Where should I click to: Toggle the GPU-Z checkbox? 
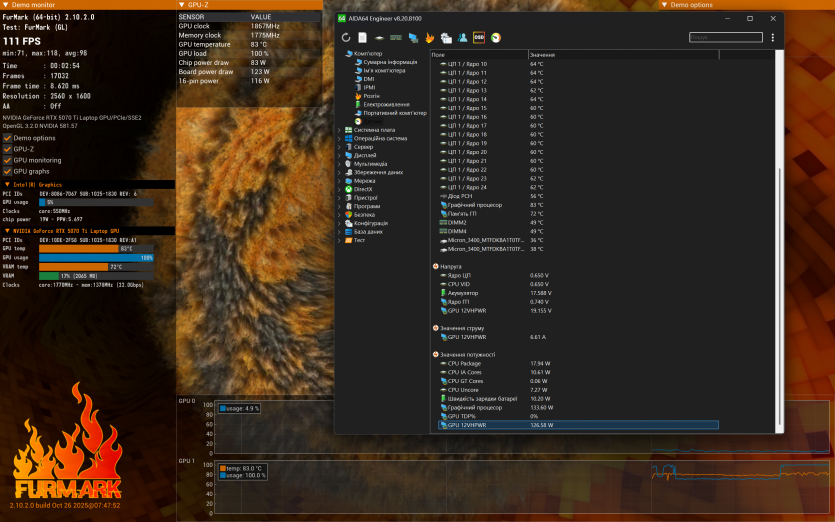(8, 149)
